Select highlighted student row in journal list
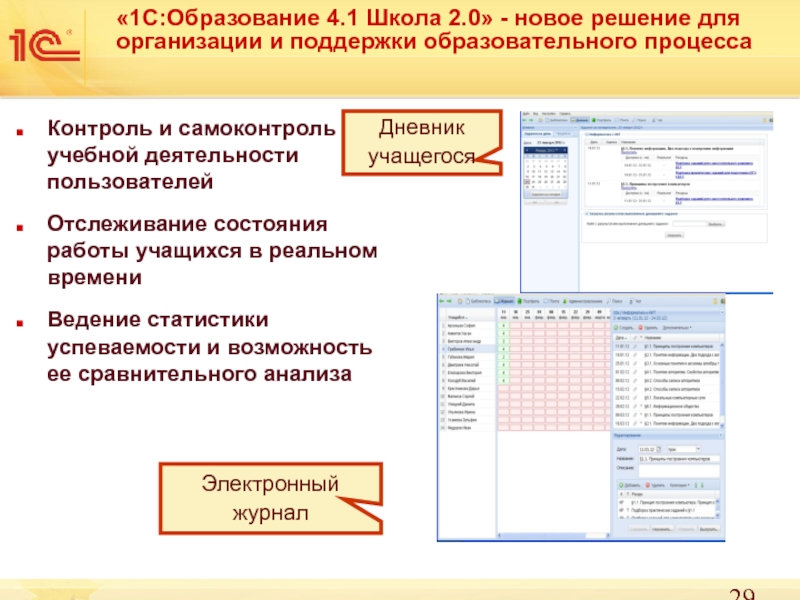The image size is (800, 600). pos(467,349)
